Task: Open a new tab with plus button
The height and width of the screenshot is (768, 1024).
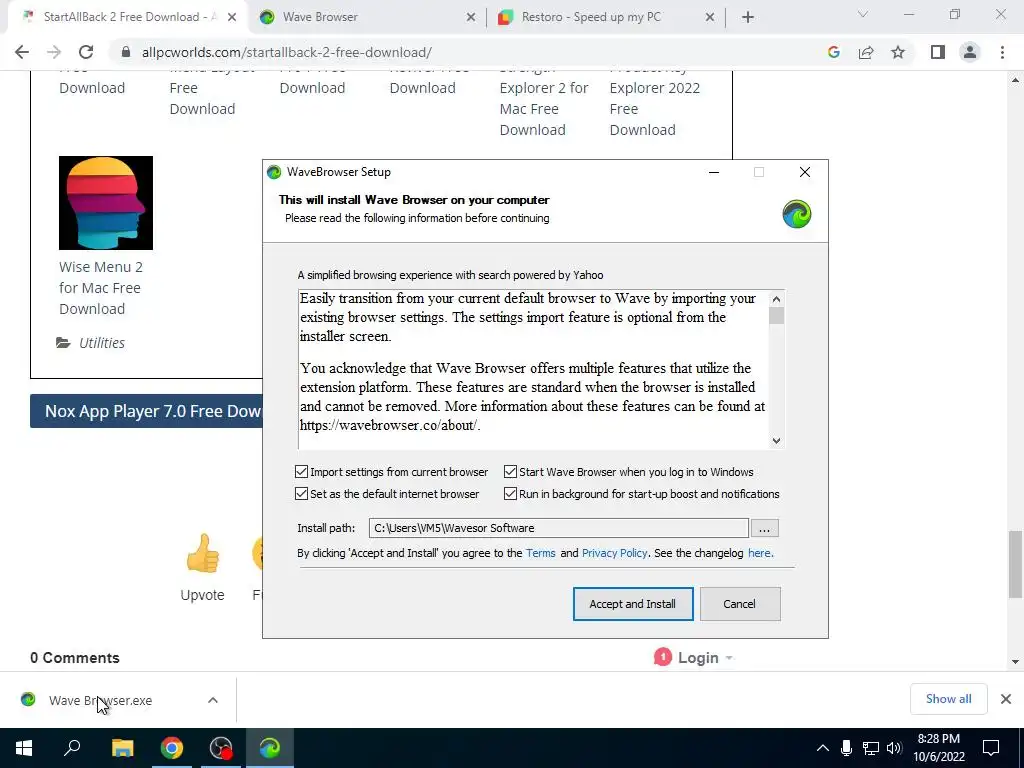Action: pyautogui.click(x=748, y=17)
